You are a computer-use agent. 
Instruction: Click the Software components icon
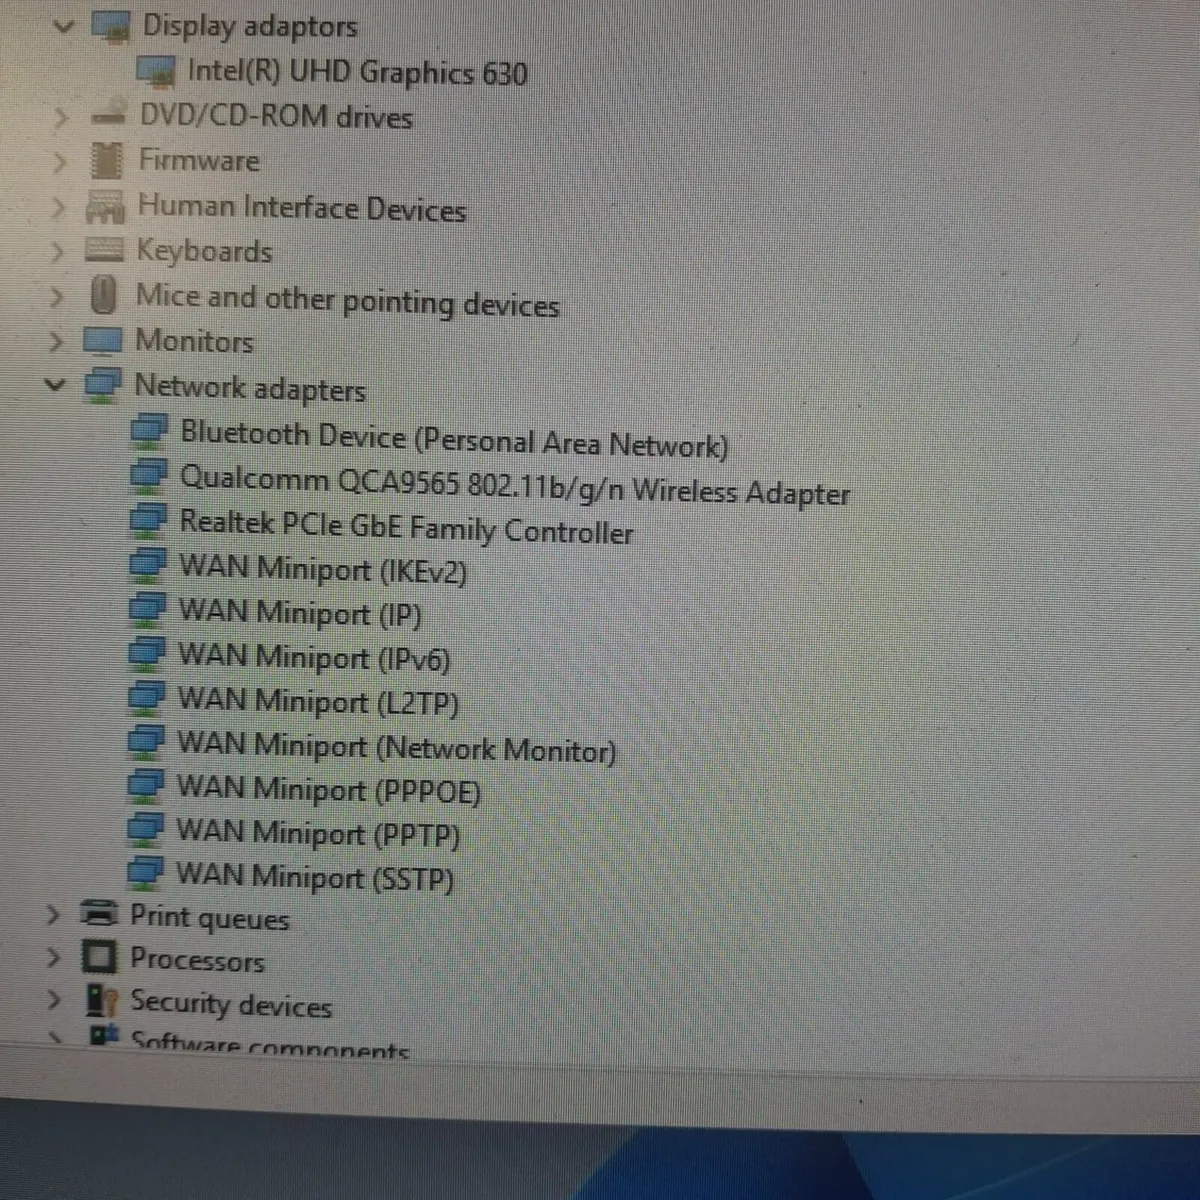(x=104, y=1034)
